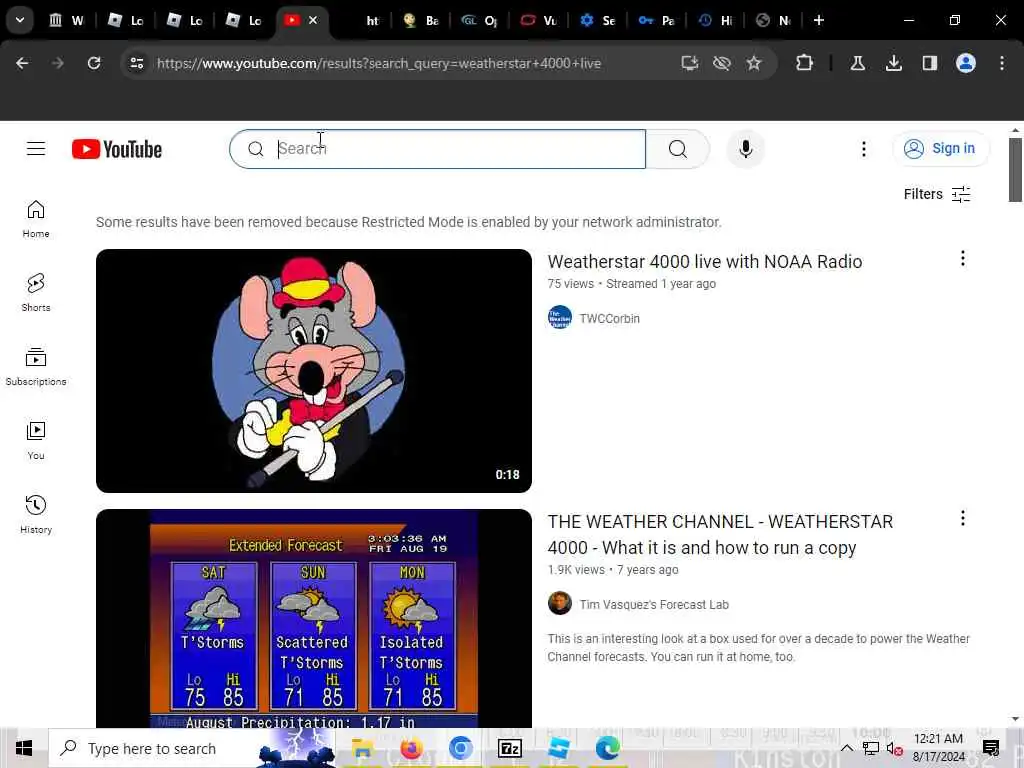The height and width of the screenshot is (768, 1024).
Task: Open the browser extensions puzzle icon
Action: pos(805,63)
